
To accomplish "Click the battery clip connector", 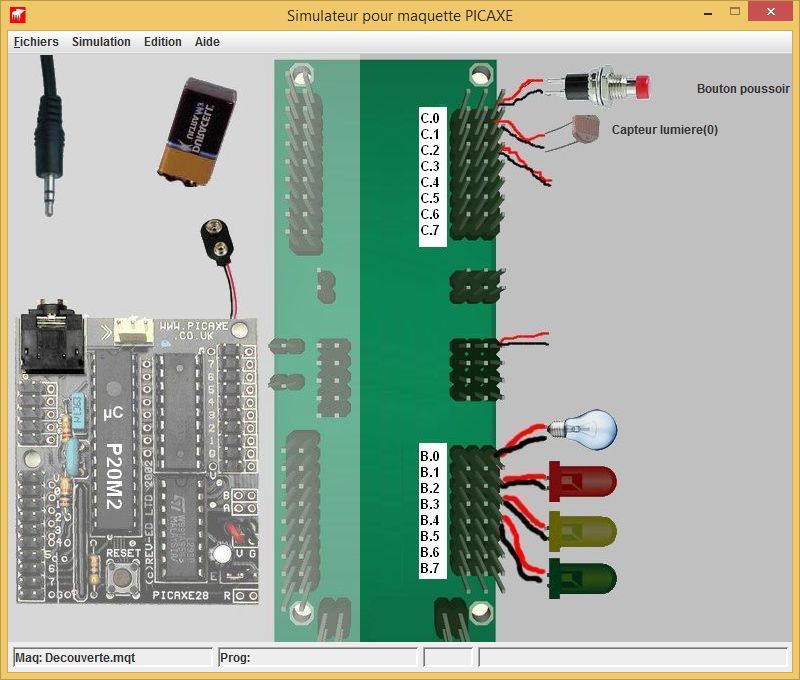I will tap(218, 240).
